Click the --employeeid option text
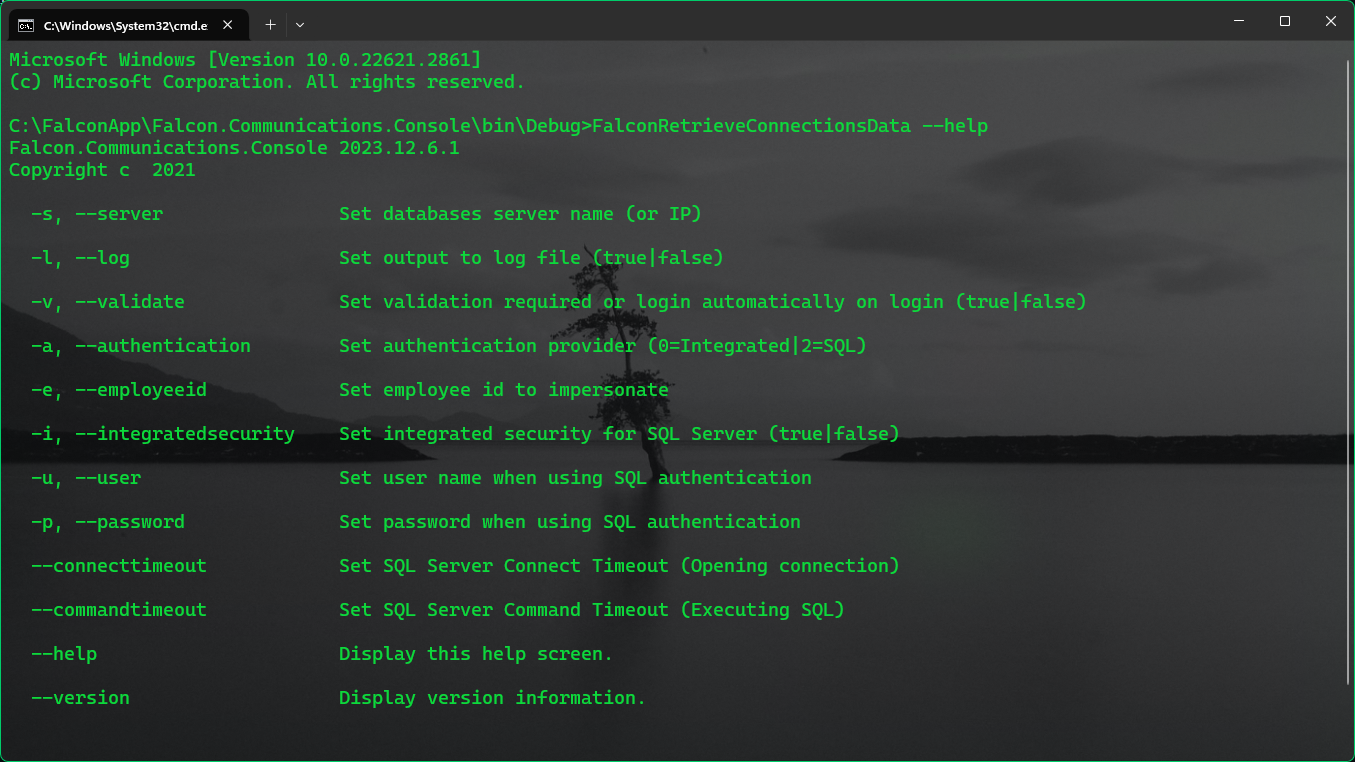The image size is (1355, 762). [x=141, y=390]
